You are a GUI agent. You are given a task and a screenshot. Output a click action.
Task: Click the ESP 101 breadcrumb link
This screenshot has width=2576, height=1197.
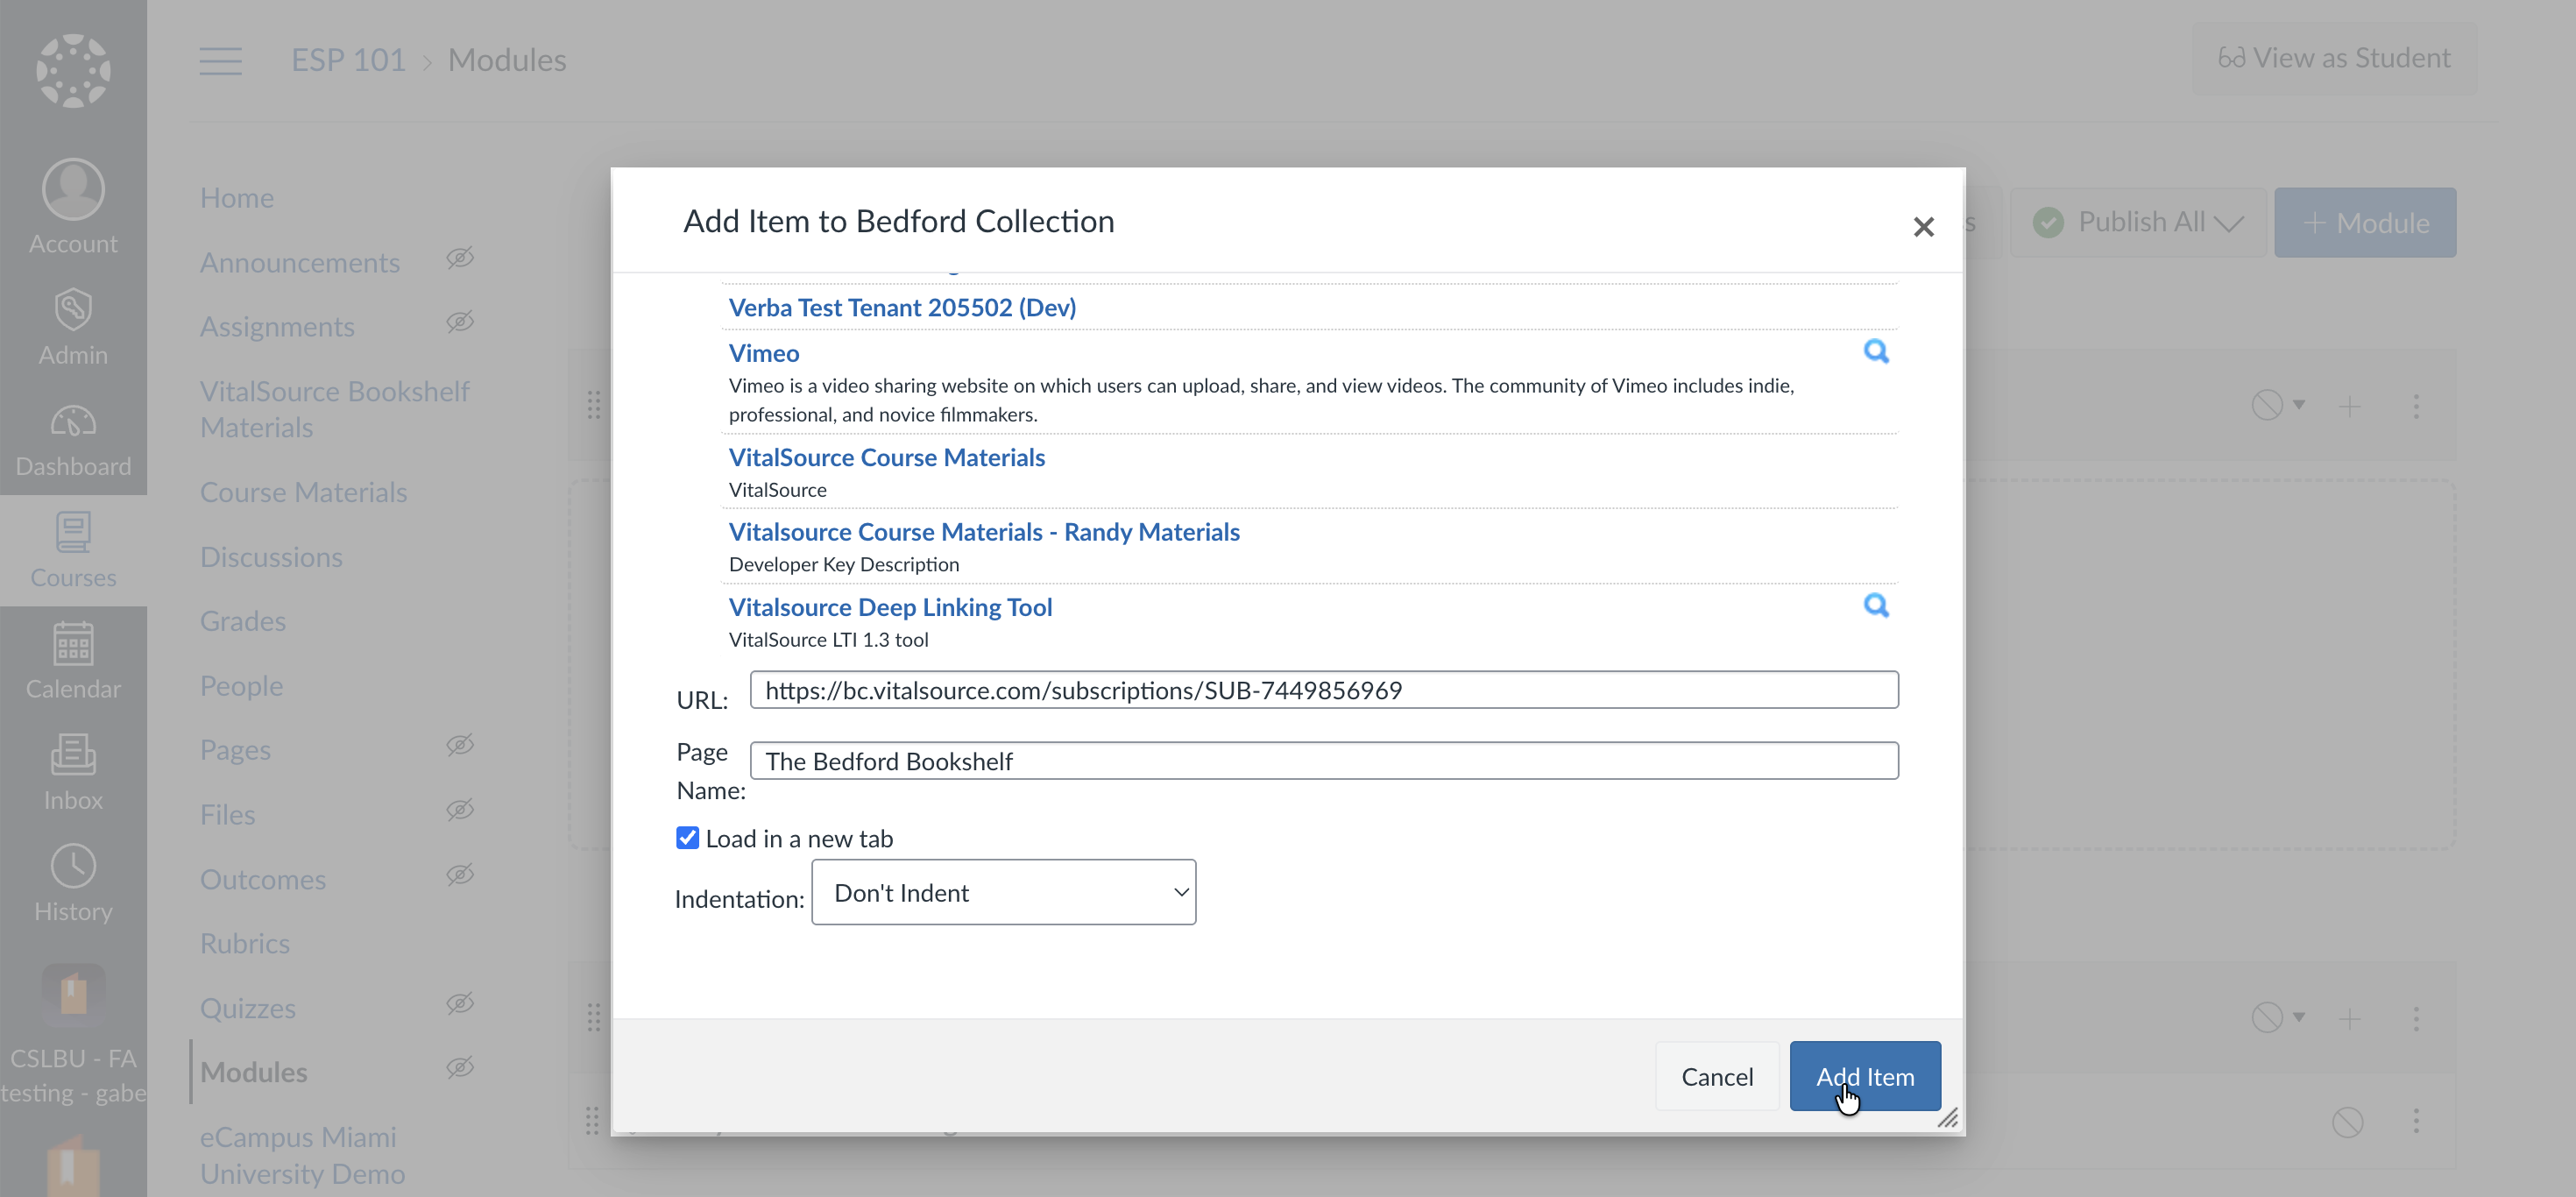coord(348,60)
